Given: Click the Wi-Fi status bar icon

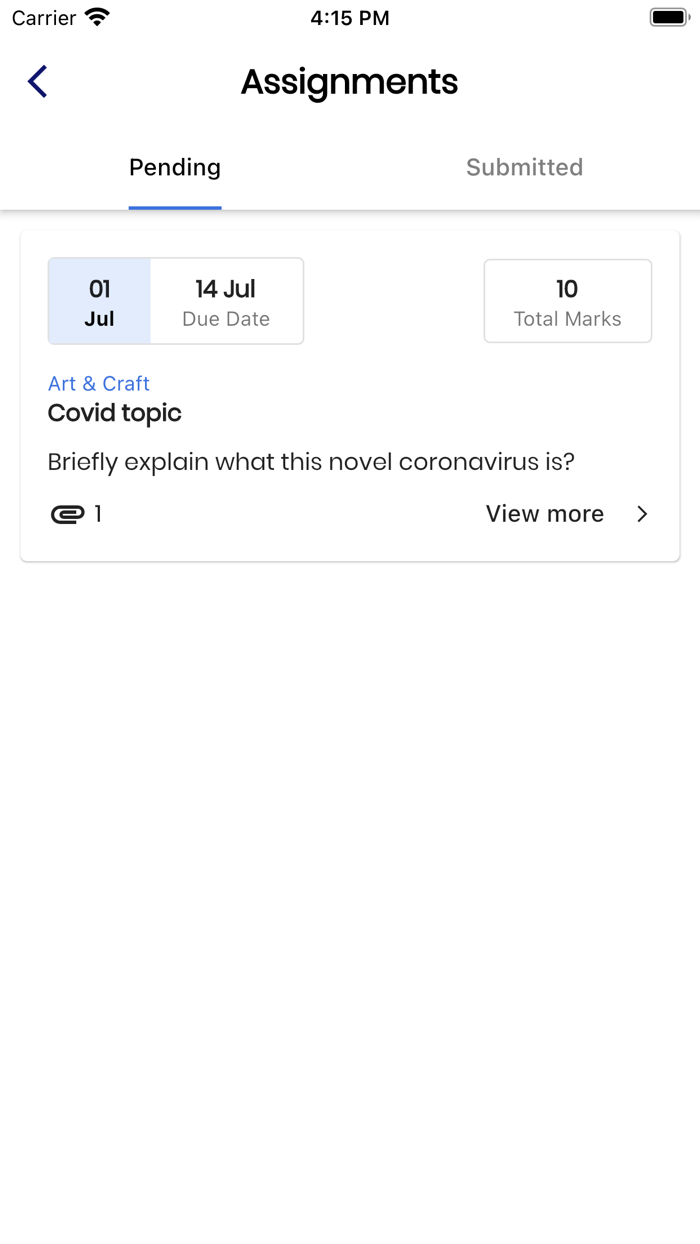Looking at the screenshot, I should pos(97,17).
